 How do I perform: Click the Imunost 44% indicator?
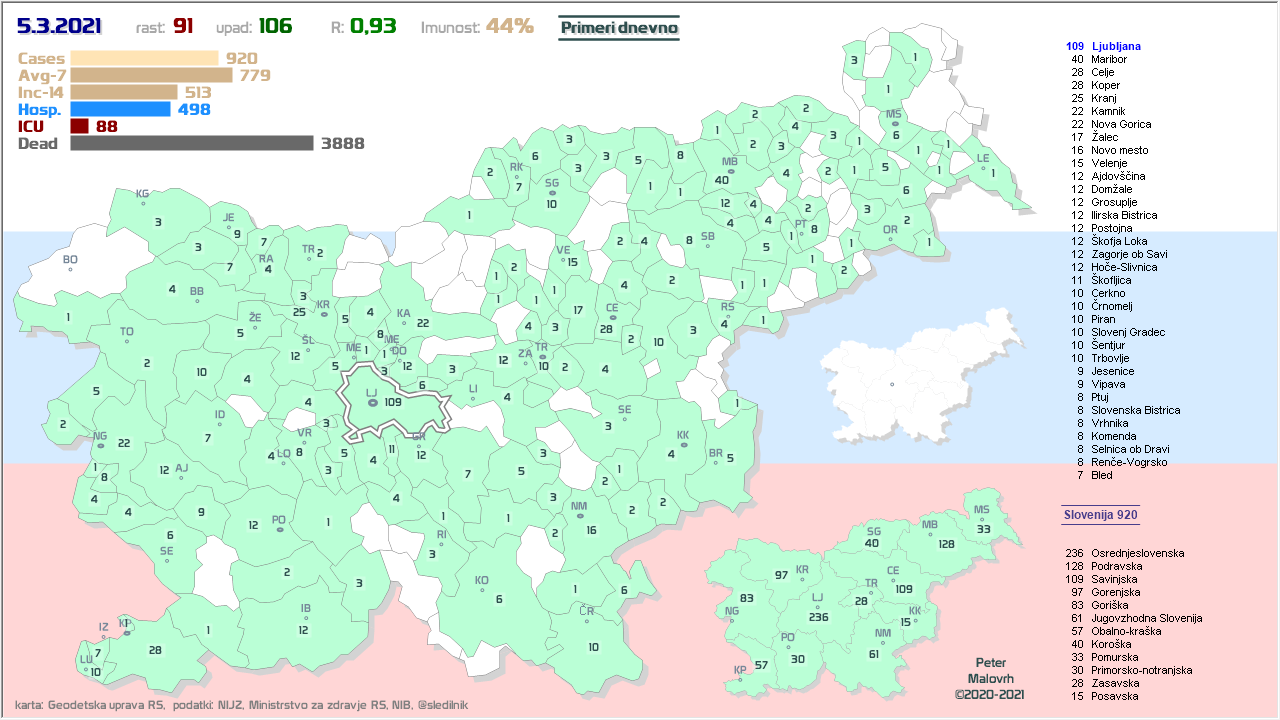click(477, 27)
